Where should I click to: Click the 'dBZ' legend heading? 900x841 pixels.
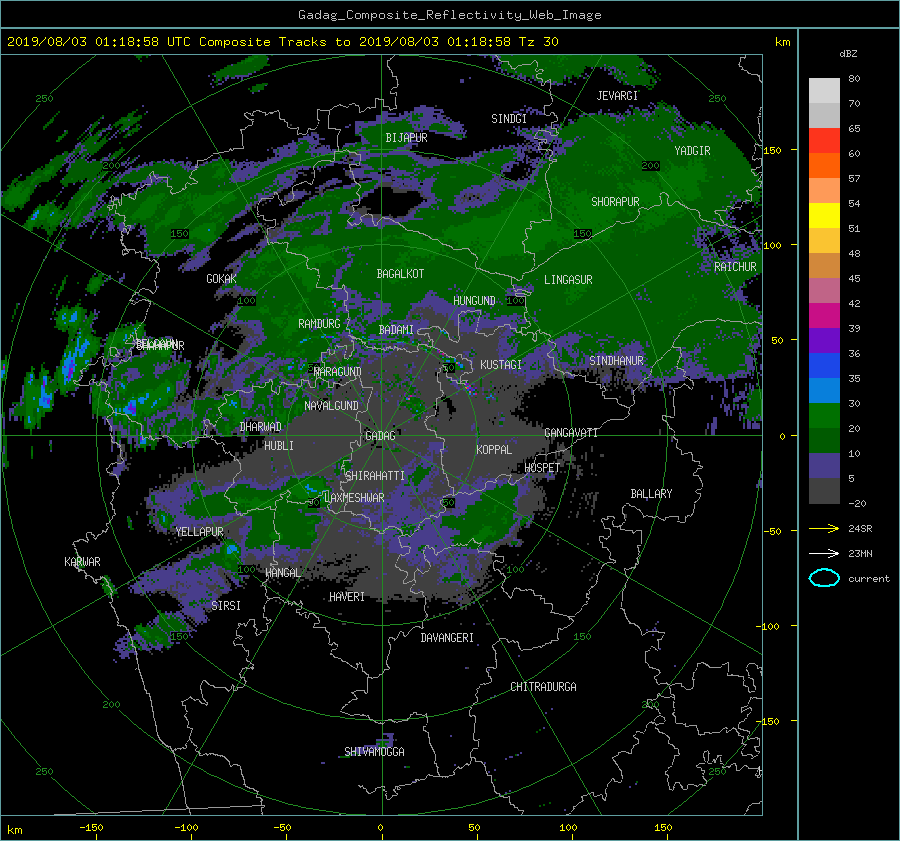[x=848, y=53]
